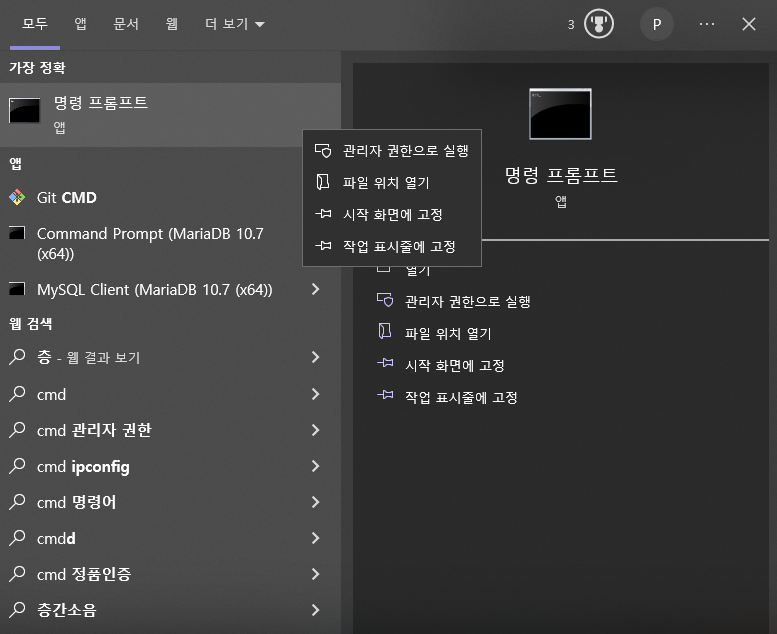This screenshot has width=777, height=634.
Task: Click the search icon beside cmdd
Action: pyautogui.click(x=17, y=538)
